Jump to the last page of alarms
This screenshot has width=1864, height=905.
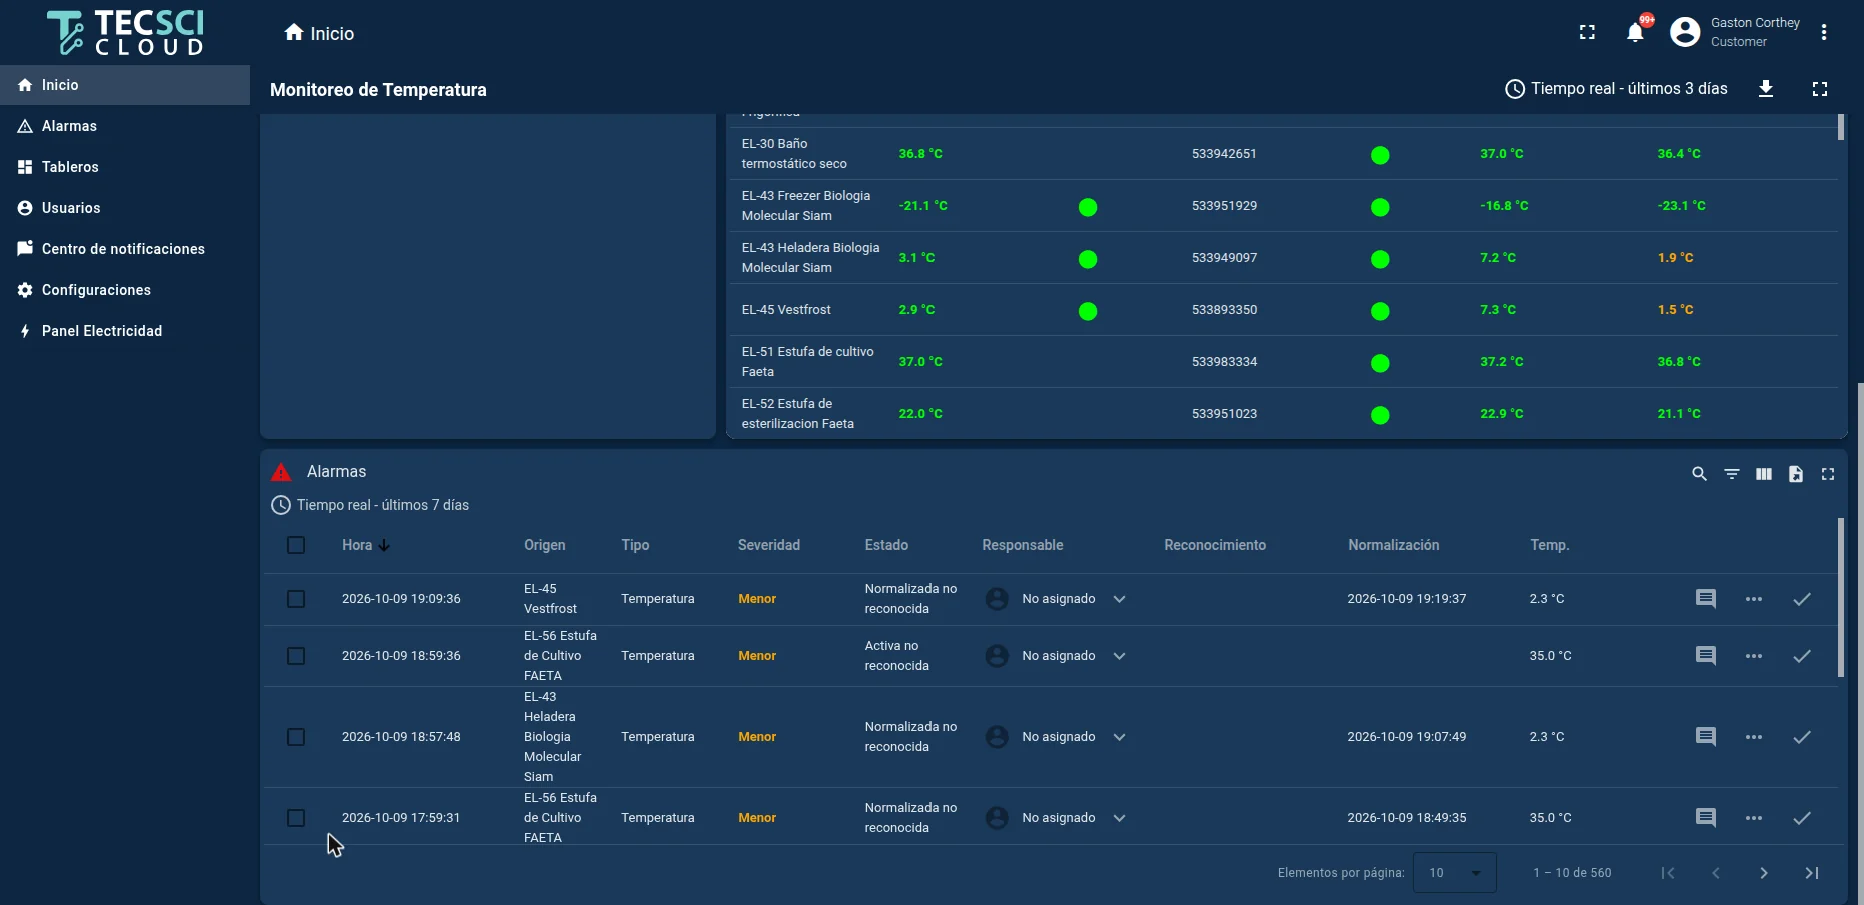[1812, 873]
